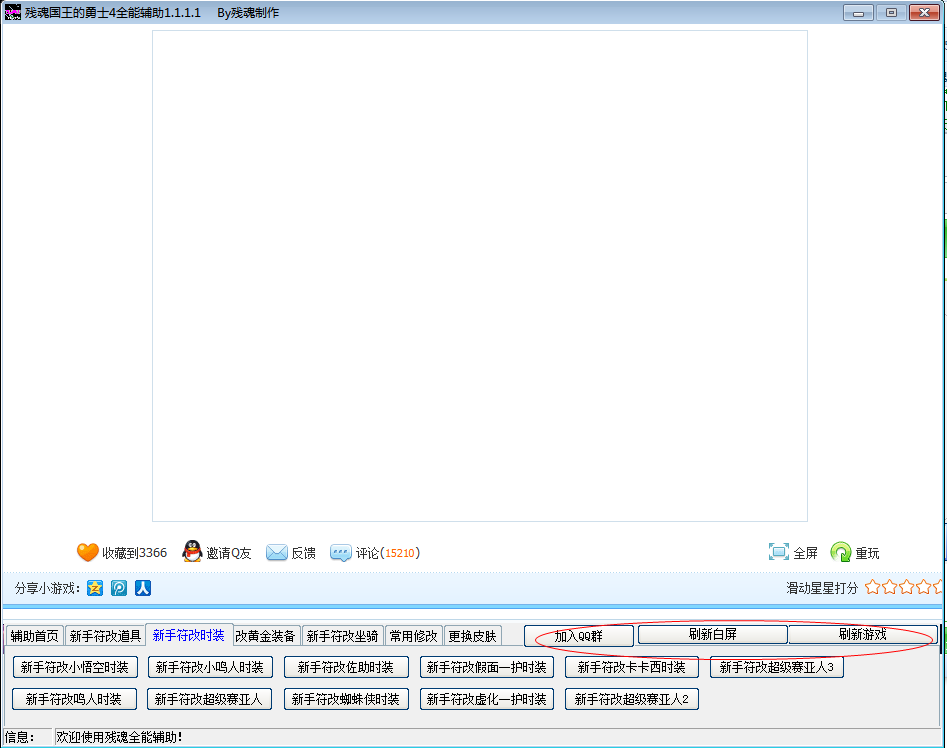This screenshot has height=748, width=947.
Task: Click the orange heart 收藏到3366 icon
Action: pos(88,552)
